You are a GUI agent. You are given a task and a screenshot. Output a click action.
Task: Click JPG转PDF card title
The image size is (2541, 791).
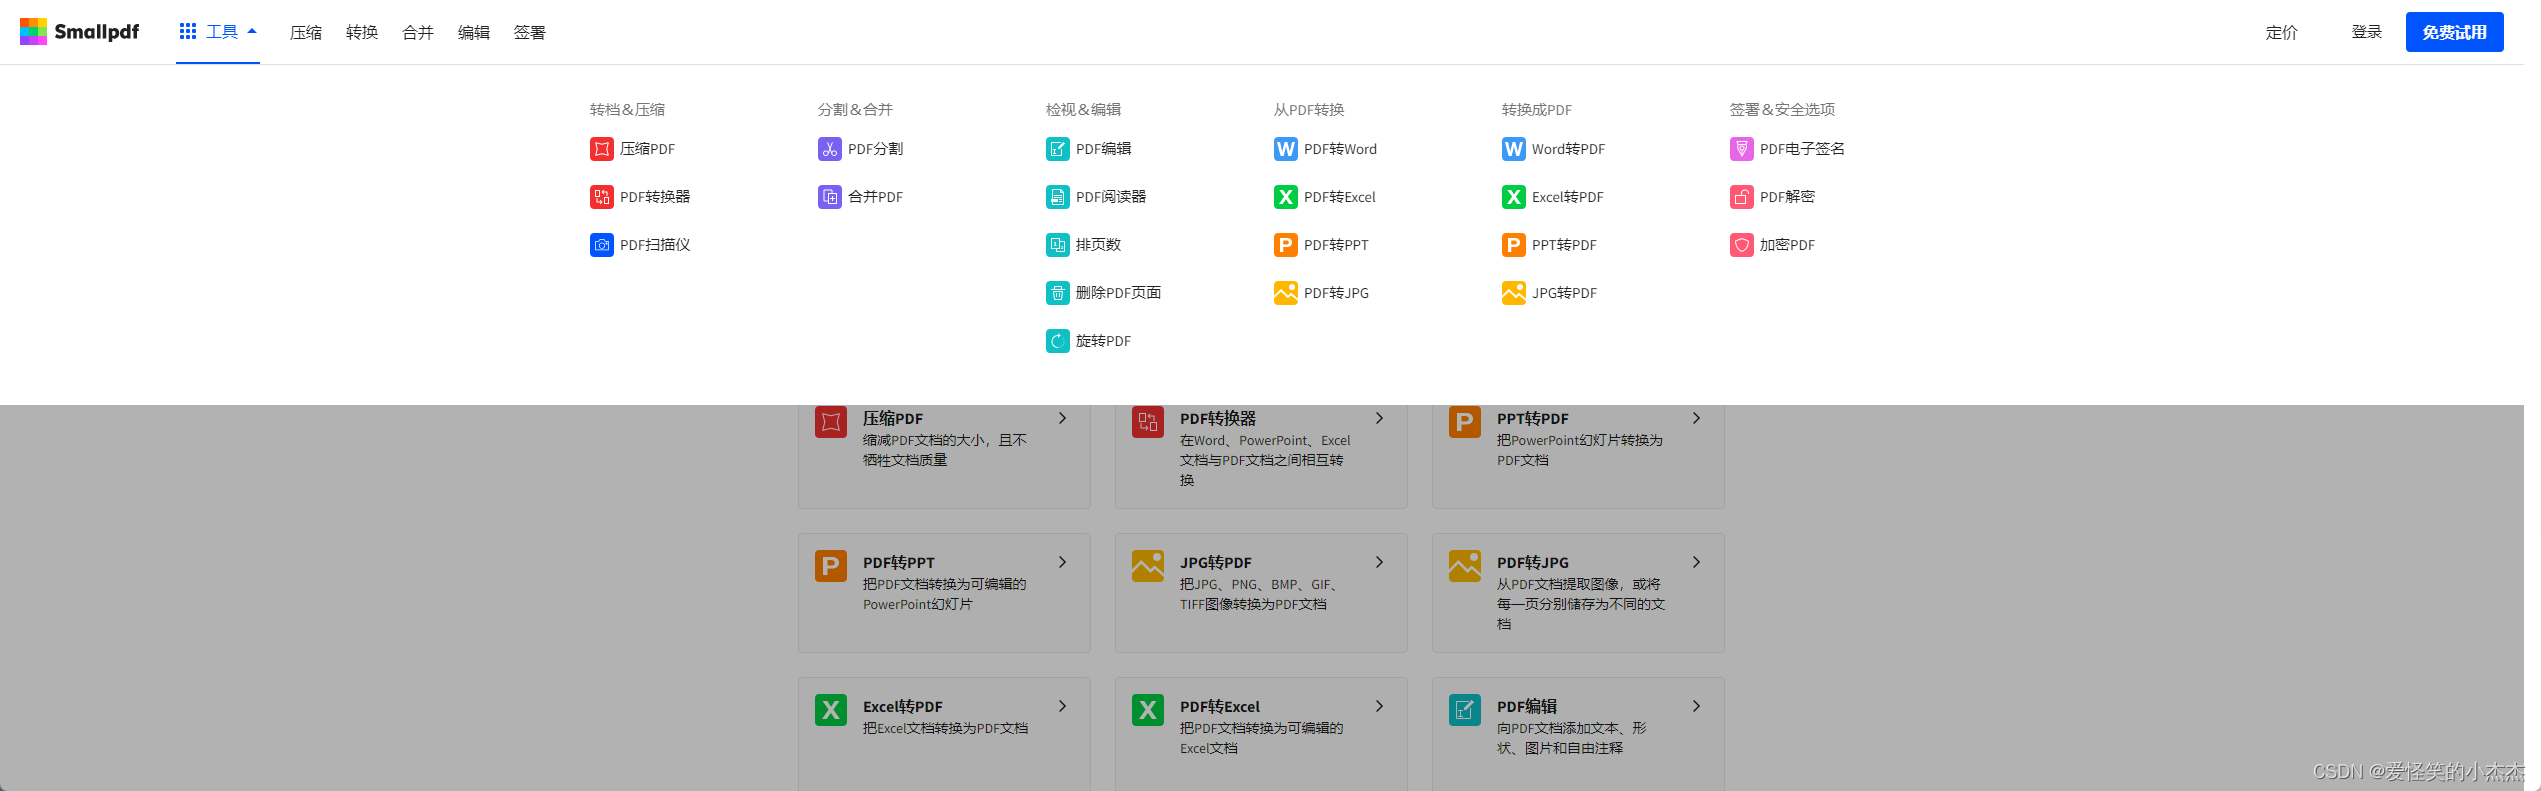pyautogui.click(x=1216, y=563)
